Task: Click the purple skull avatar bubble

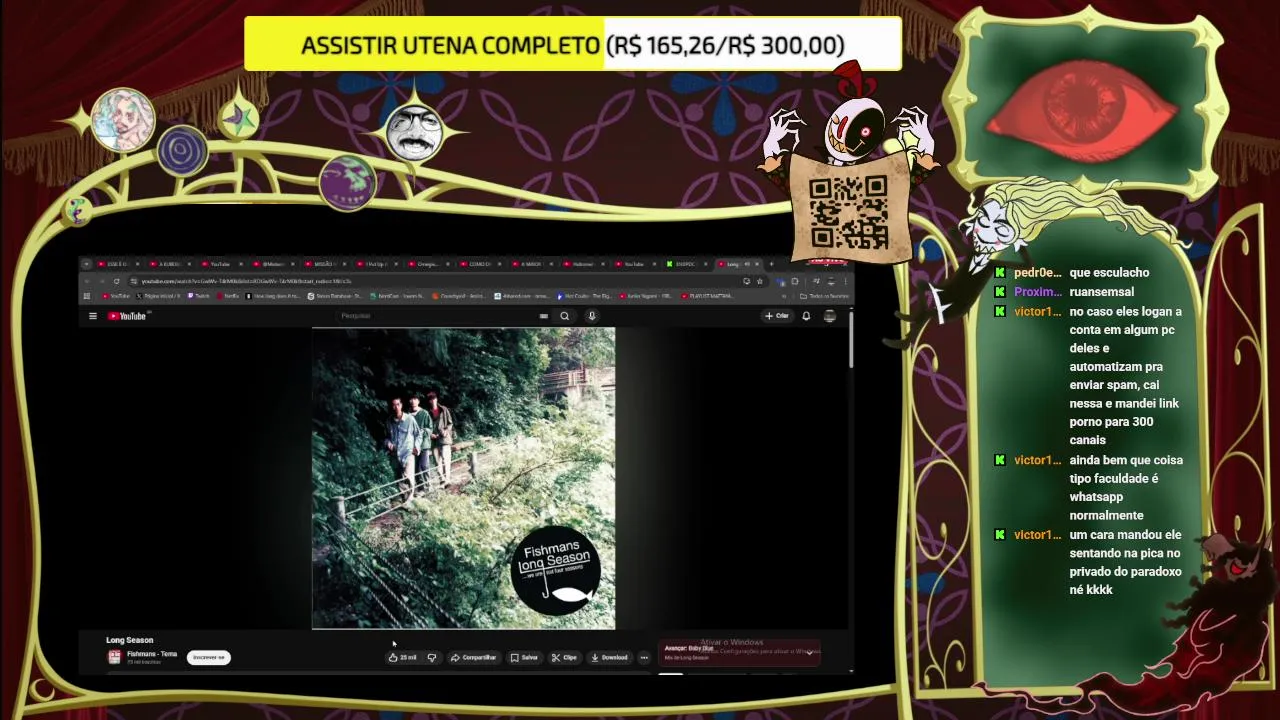Action: point(347,182)
